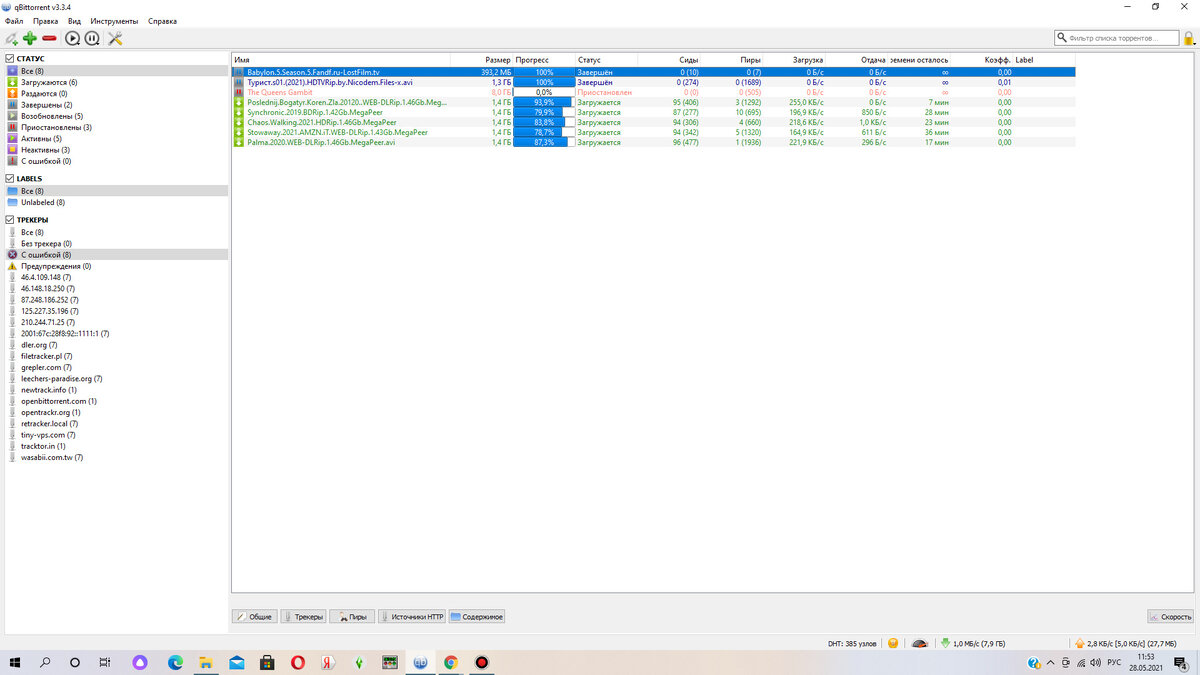Open the Содержимое details tab
Screen dimensions: 1200x675
click(x=477, y=617)
